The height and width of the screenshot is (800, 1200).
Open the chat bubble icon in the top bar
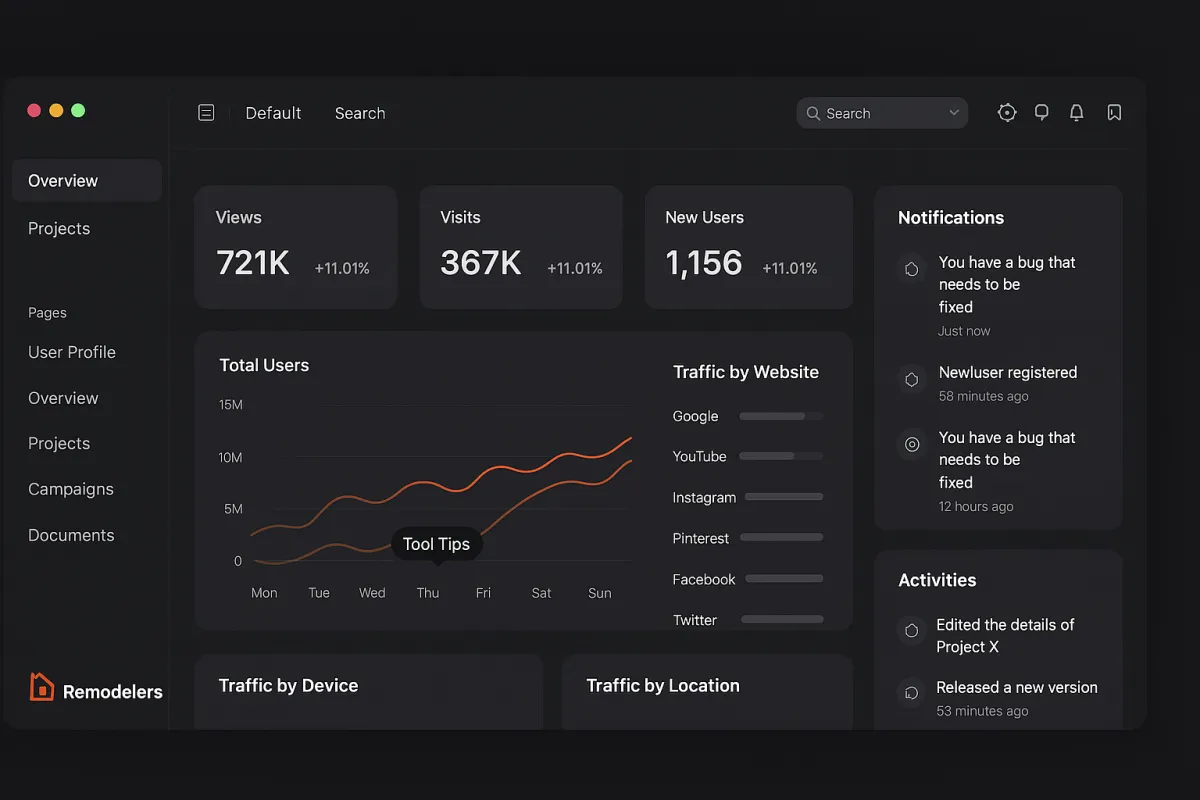(1042, 113)
